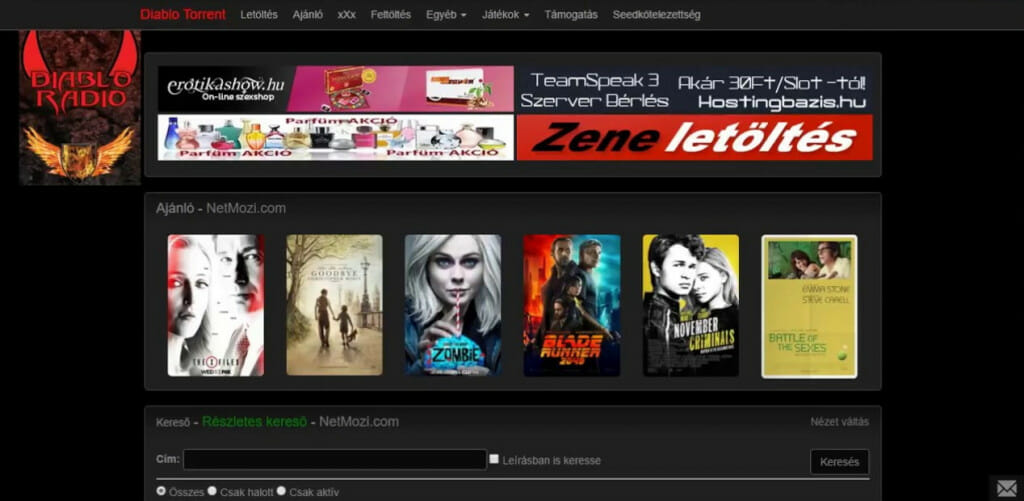Click the Keresés button
This screenshot has height=501, width=1024.
coord(839,462)
